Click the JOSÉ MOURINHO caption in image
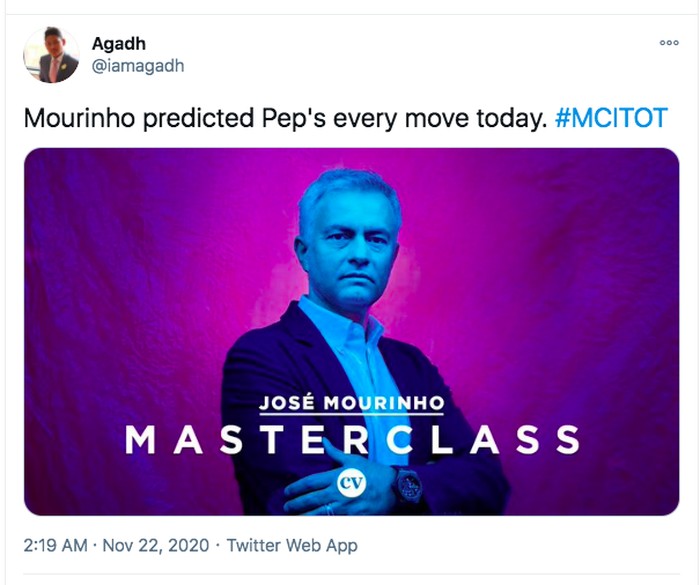 352,403
